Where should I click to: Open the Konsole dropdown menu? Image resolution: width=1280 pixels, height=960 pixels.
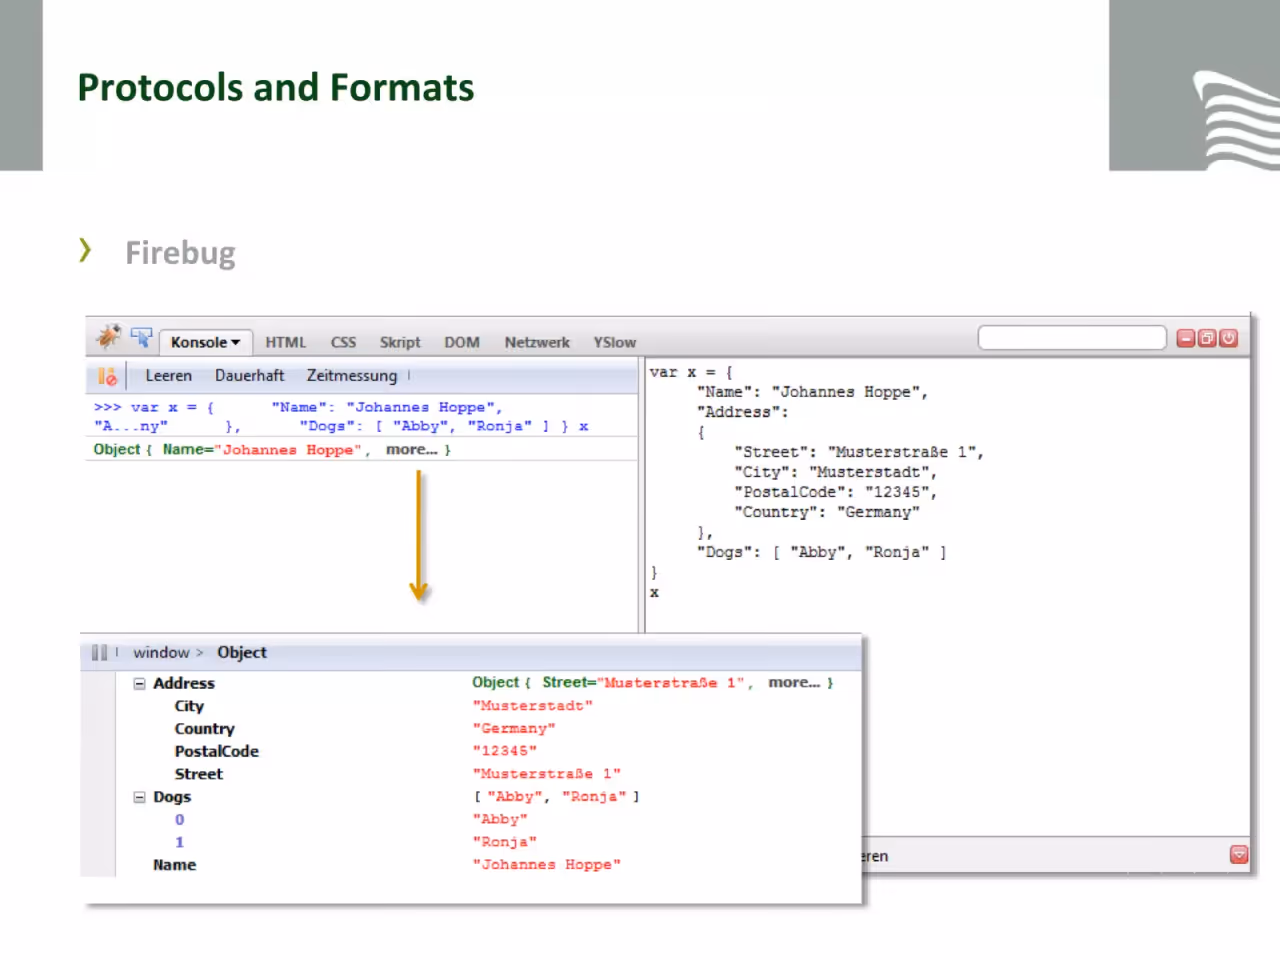(205, 342)
